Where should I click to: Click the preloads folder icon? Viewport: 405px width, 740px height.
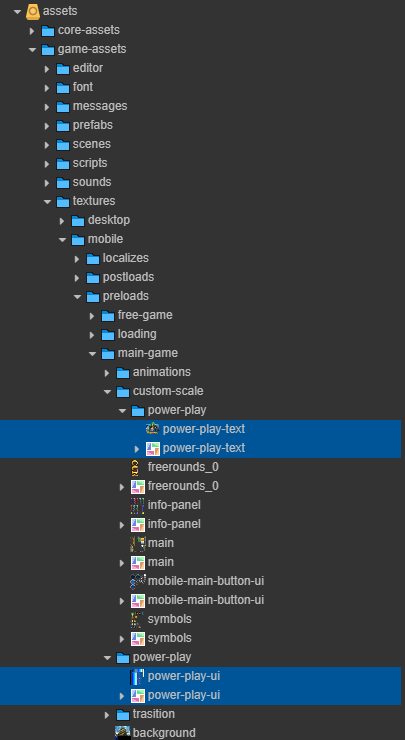93,296
